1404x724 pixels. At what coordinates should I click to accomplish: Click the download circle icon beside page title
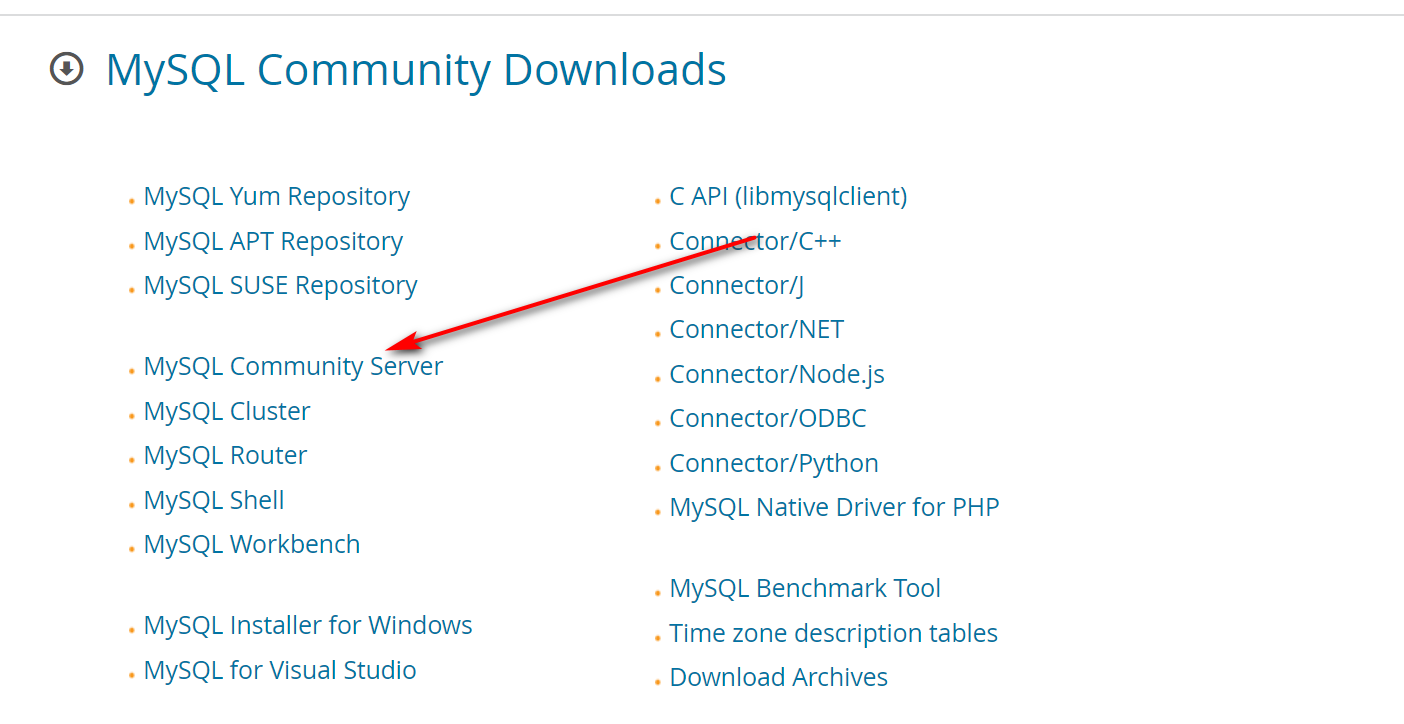[67, 69]
